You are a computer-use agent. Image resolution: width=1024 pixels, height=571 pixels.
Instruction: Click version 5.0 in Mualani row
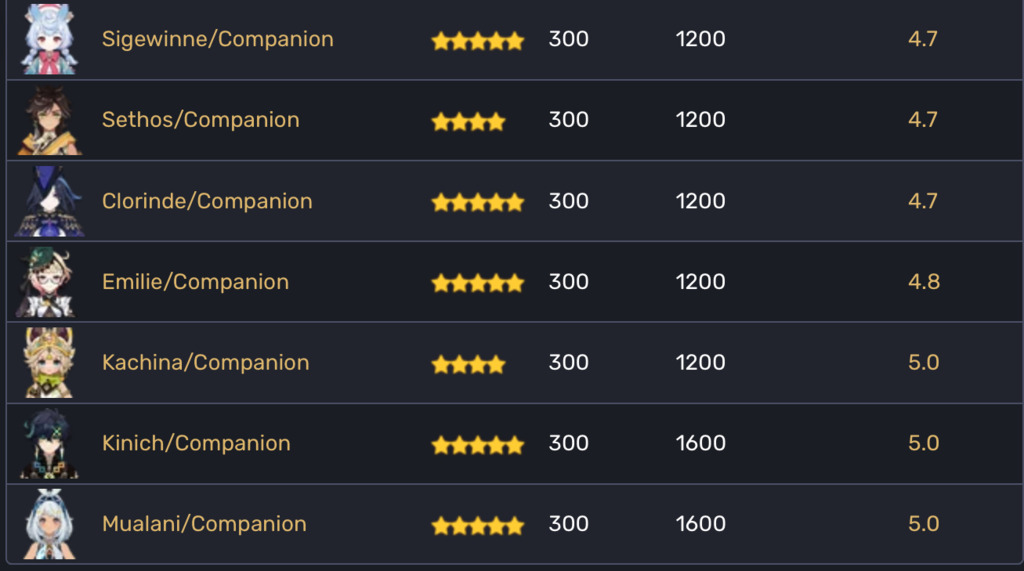(x=923, y=524)
